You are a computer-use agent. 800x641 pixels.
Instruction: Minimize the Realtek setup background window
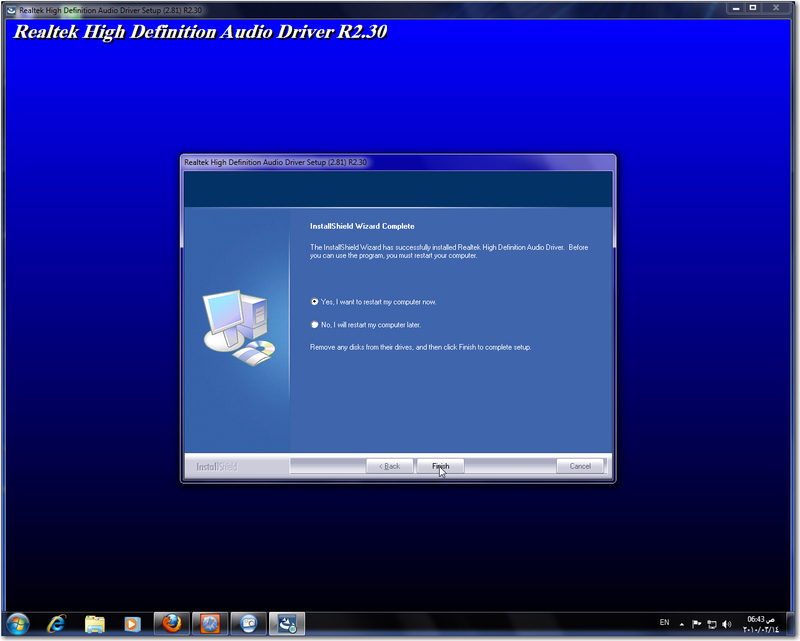(736, 8)
